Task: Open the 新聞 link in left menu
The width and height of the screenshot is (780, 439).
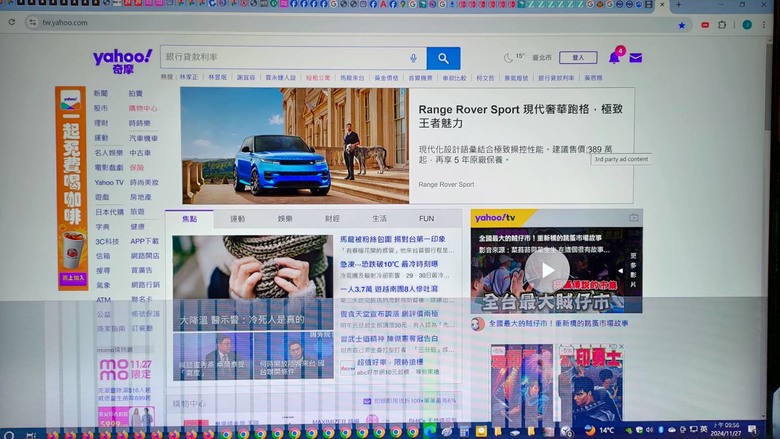Action: click(101, 93)
